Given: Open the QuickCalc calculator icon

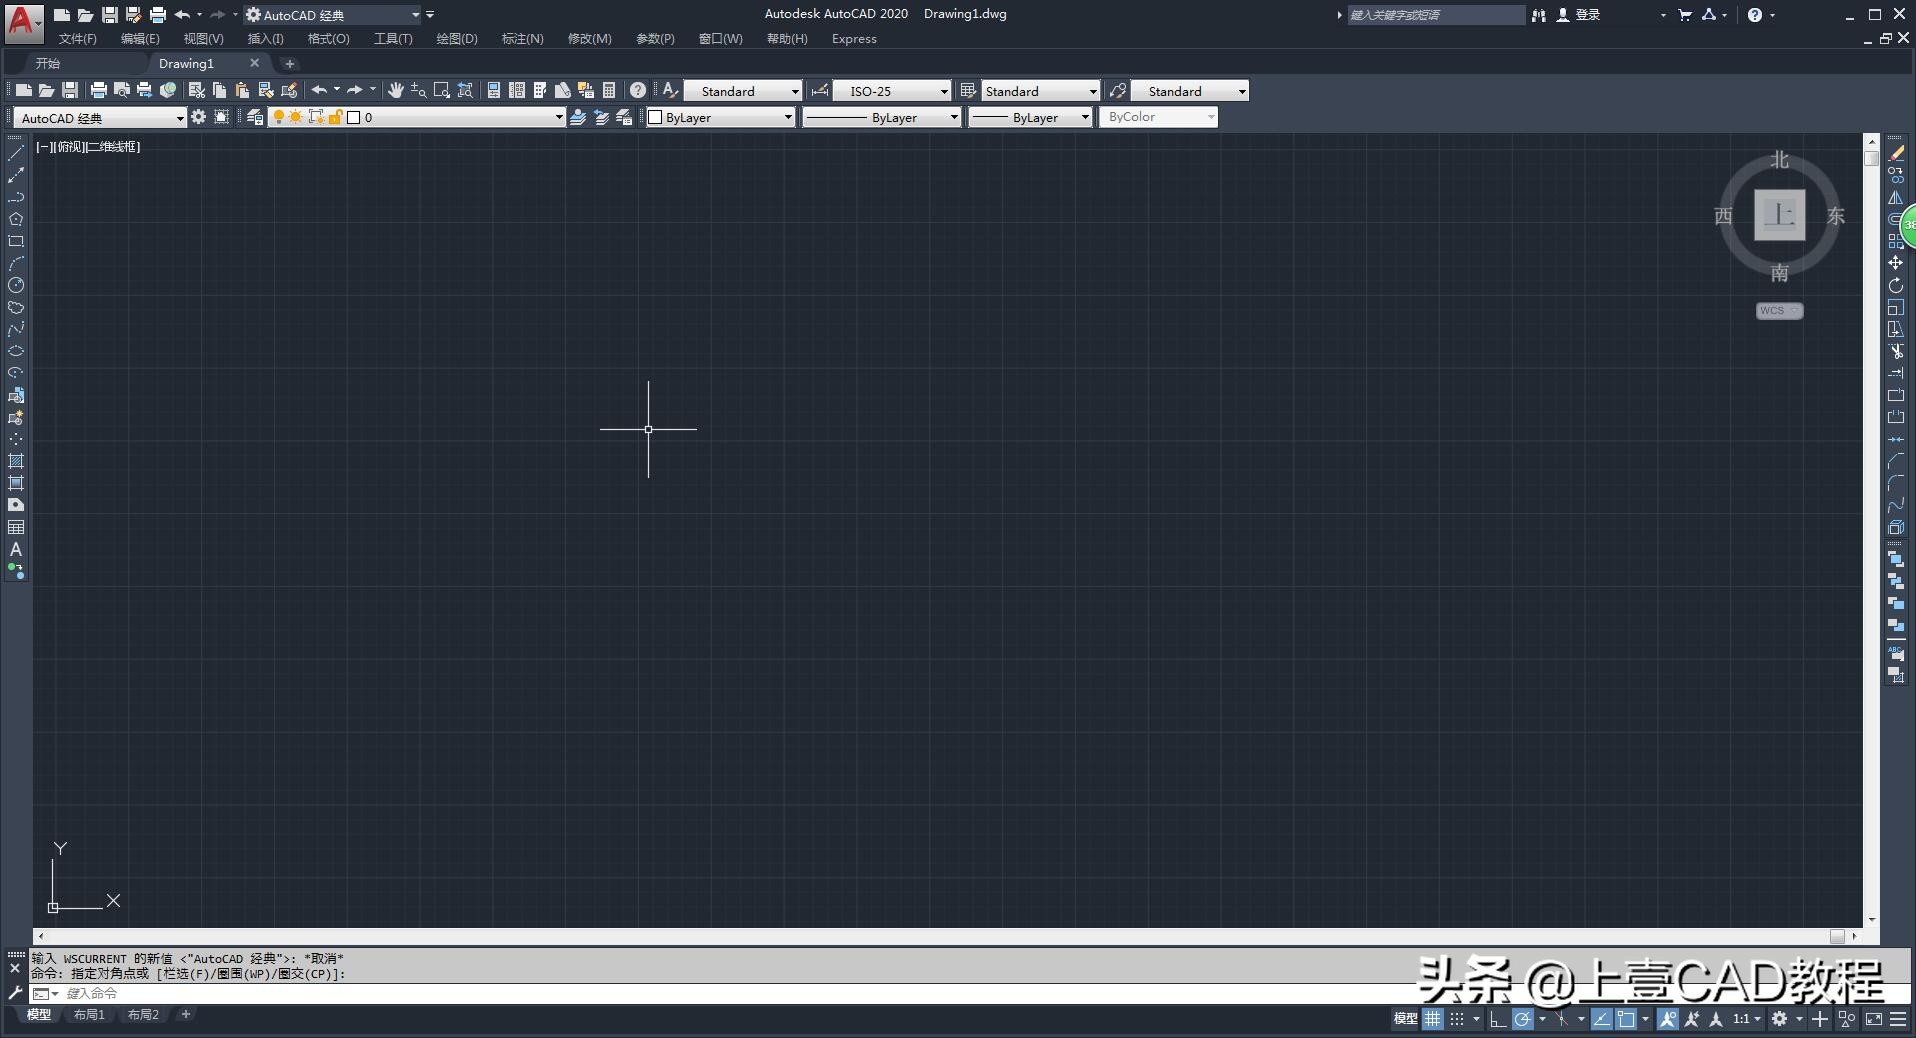Looking at the screenshot, I should click(x=609, y=90).
